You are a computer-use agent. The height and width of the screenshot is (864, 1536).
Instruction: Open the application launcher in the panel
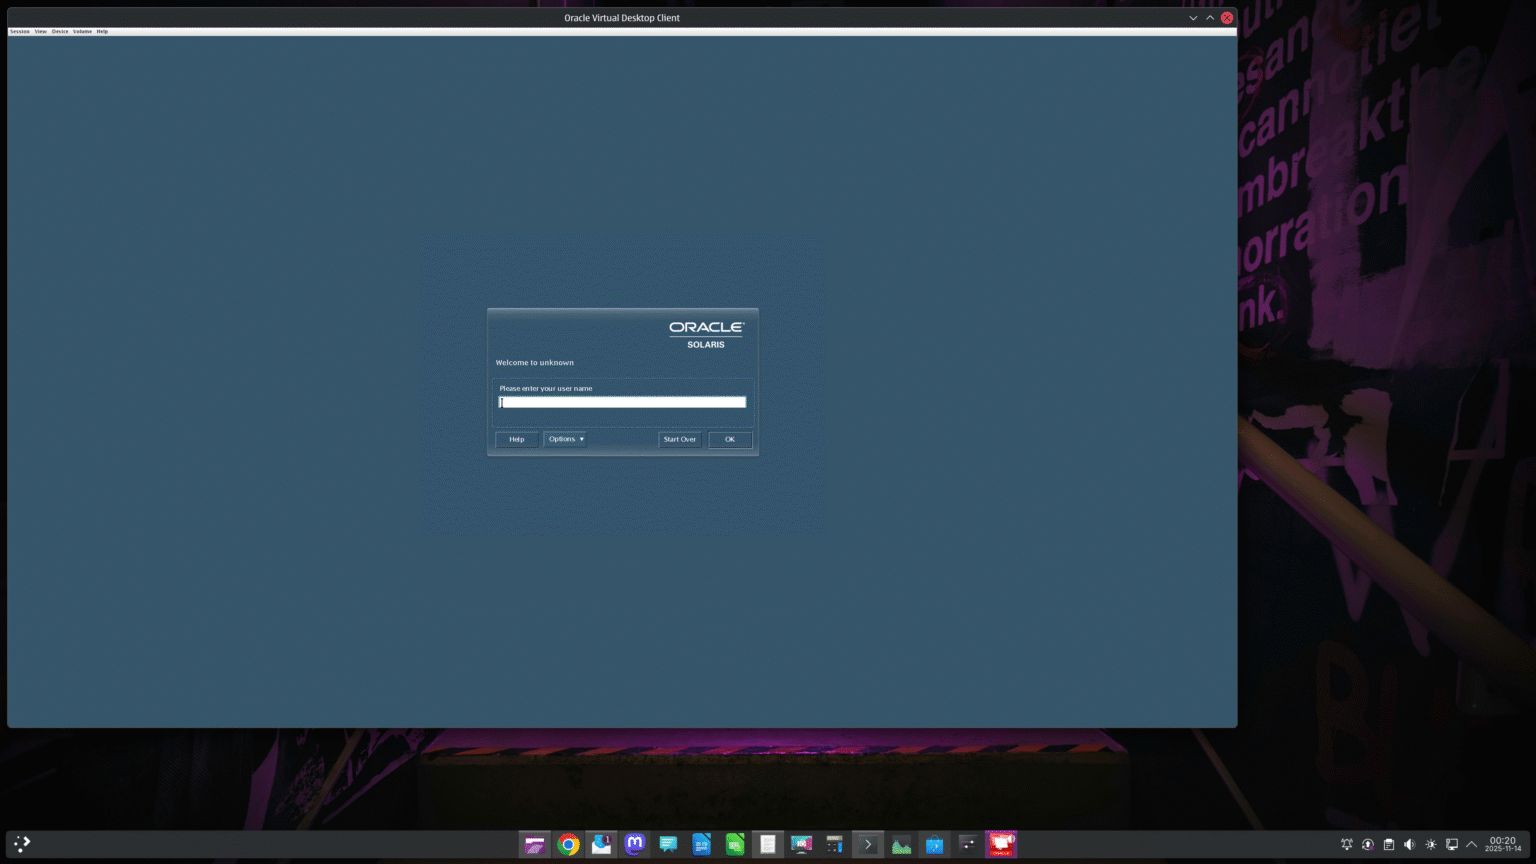22,844
